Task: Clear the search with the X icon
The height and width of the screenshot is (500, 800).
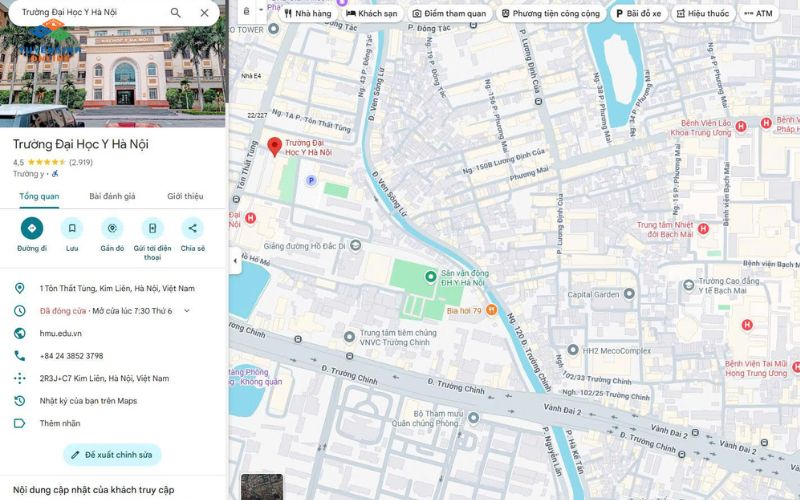Action: tap(204, 13)
